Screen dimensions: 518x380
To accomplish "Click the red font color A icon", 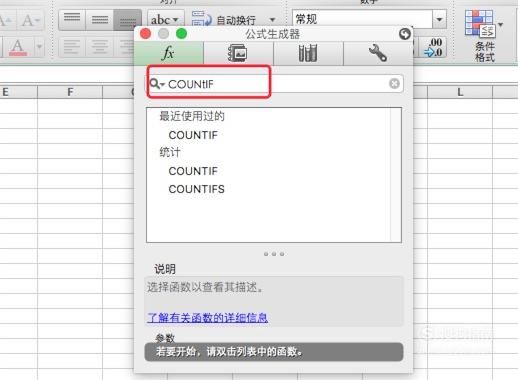I will [x=18, y=47].
